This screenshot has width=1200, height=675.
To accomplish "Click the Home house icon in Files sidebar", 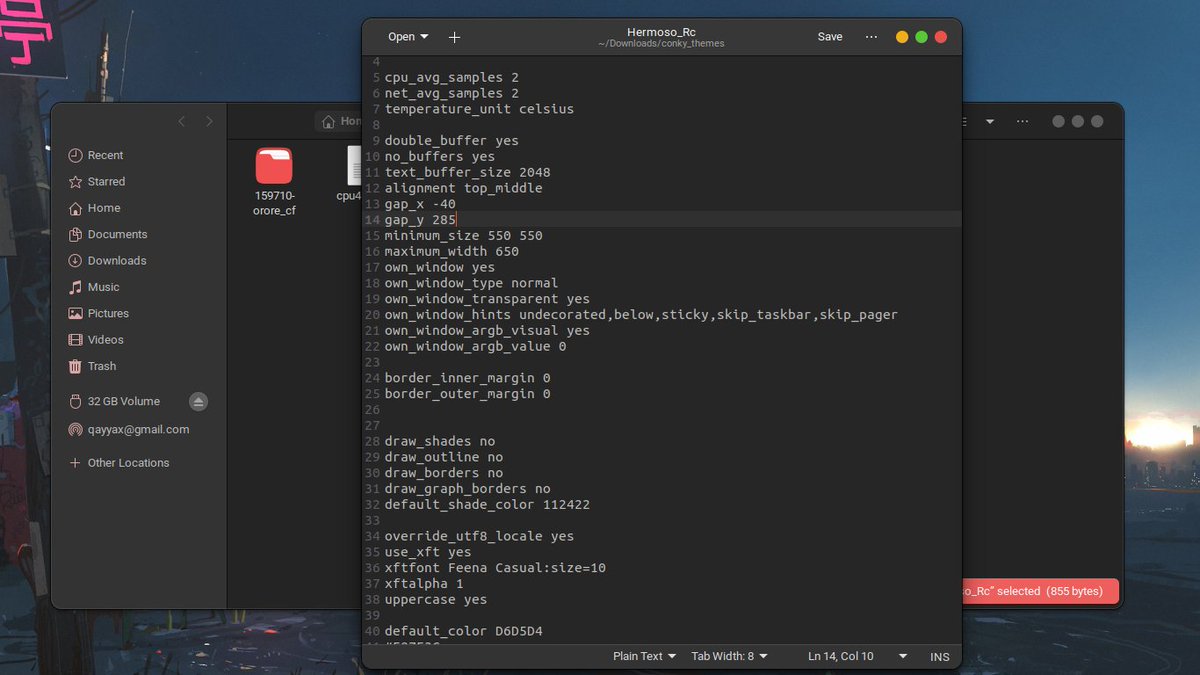I will [x=75, y=208].
